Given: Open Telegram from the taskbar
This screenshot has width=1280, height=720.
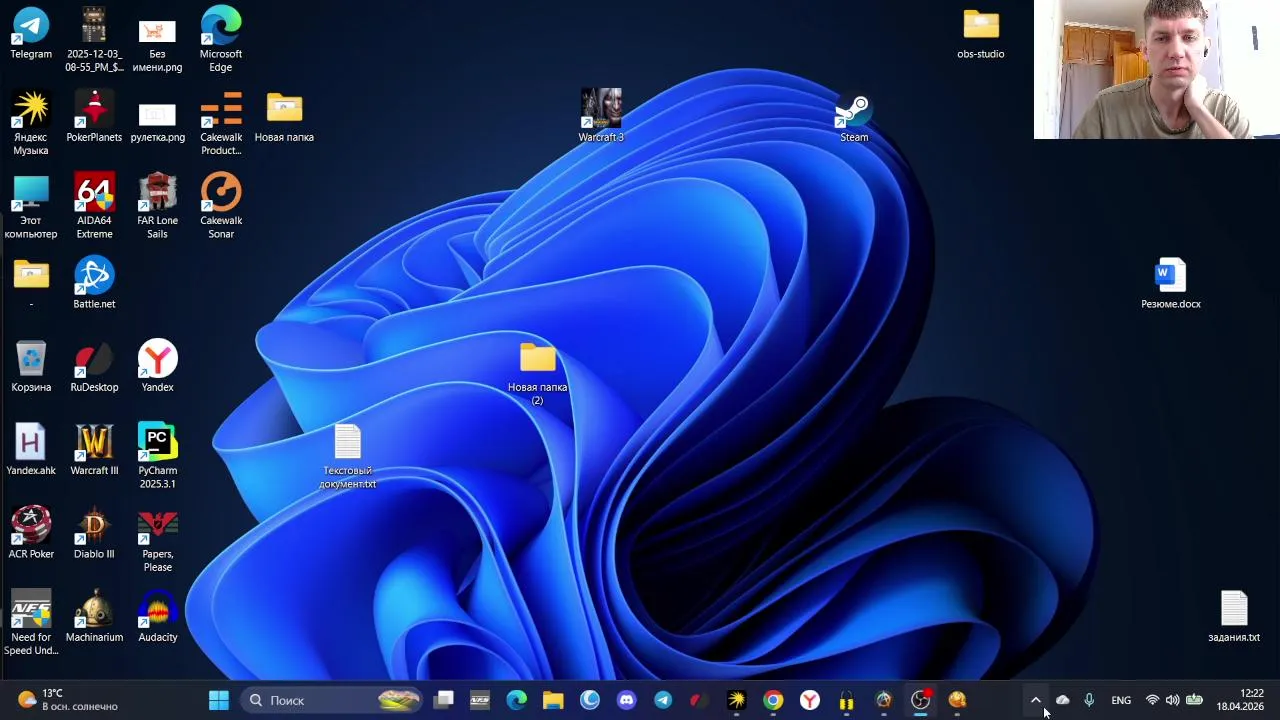Looking at the screenshot, I should (663, 700).
